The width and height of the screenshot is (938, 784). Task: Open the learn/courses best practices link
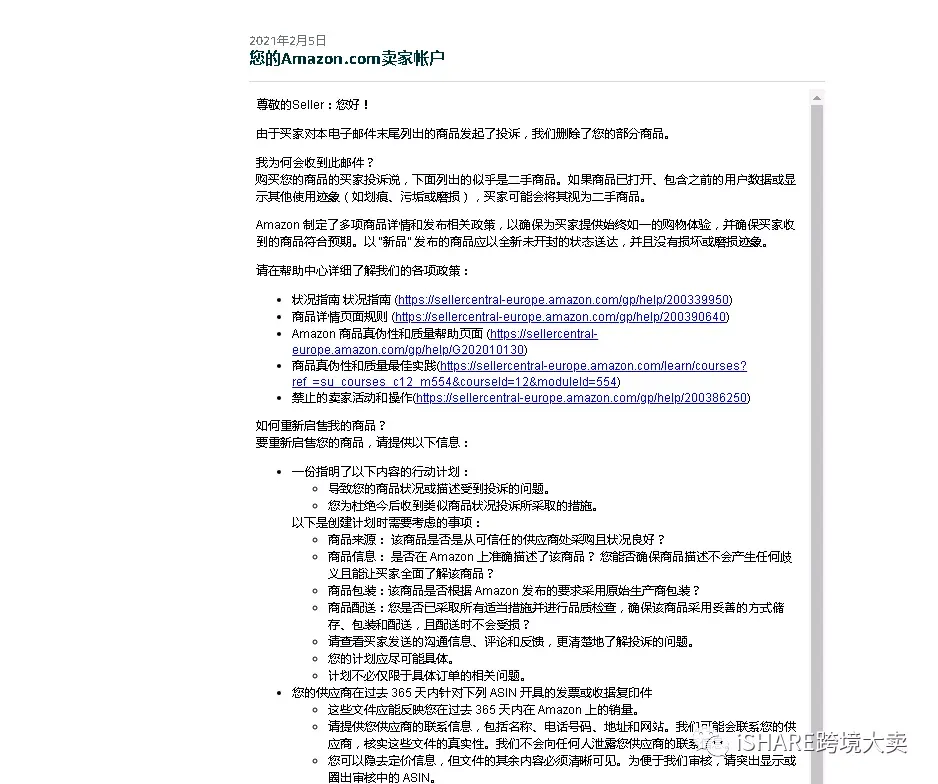pyautogui.click(x=519, y=373)
